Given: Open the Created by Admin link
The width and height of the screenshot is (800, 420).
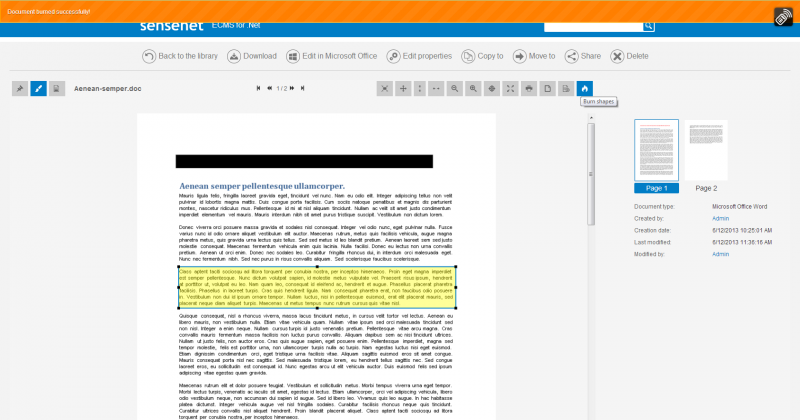Looking at the screenshot, I should point(720,218).
